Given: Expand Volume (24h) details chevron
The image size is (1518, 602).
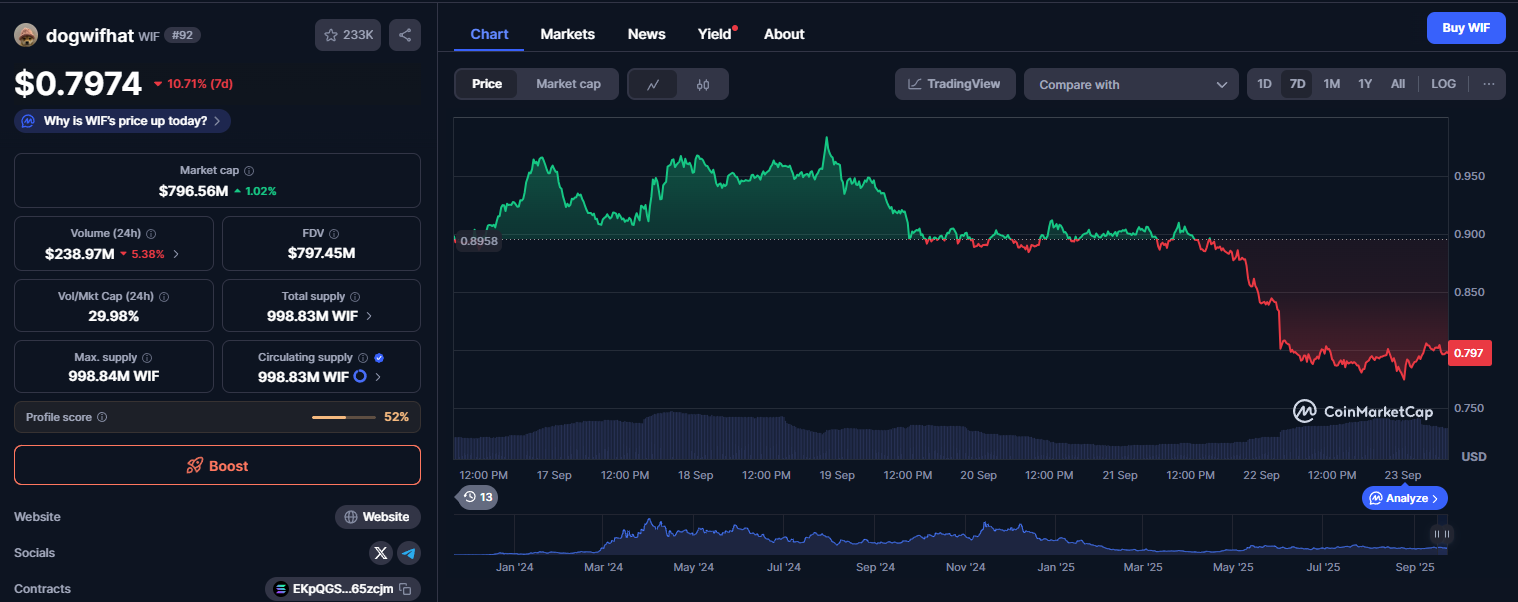Looking at the screenshot, I should 176,254.
